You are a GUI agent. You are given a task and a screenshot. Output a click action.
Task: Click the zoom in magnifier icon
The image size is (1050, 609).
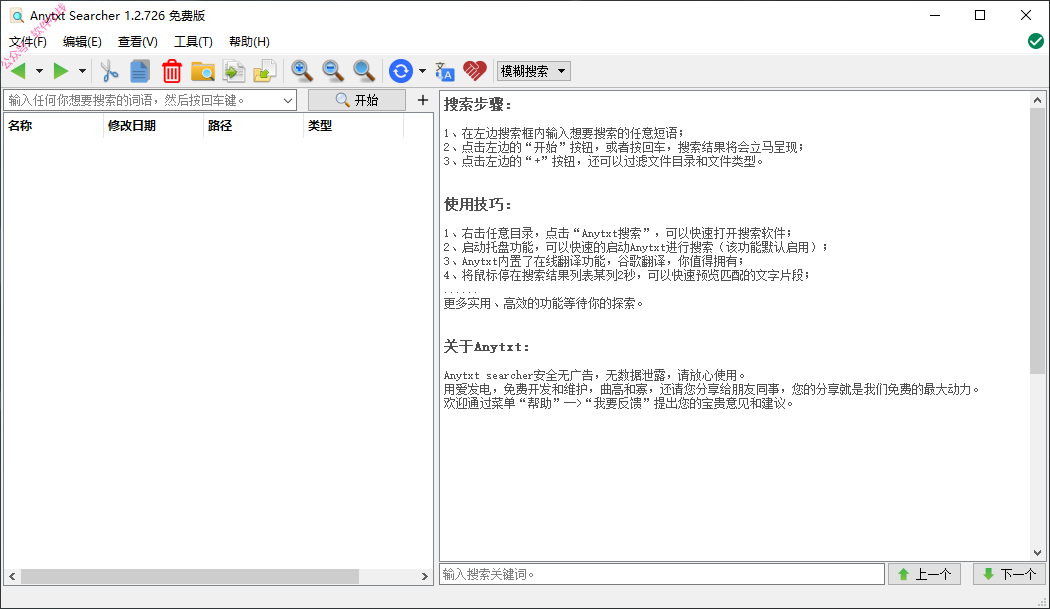coord(301,70)
